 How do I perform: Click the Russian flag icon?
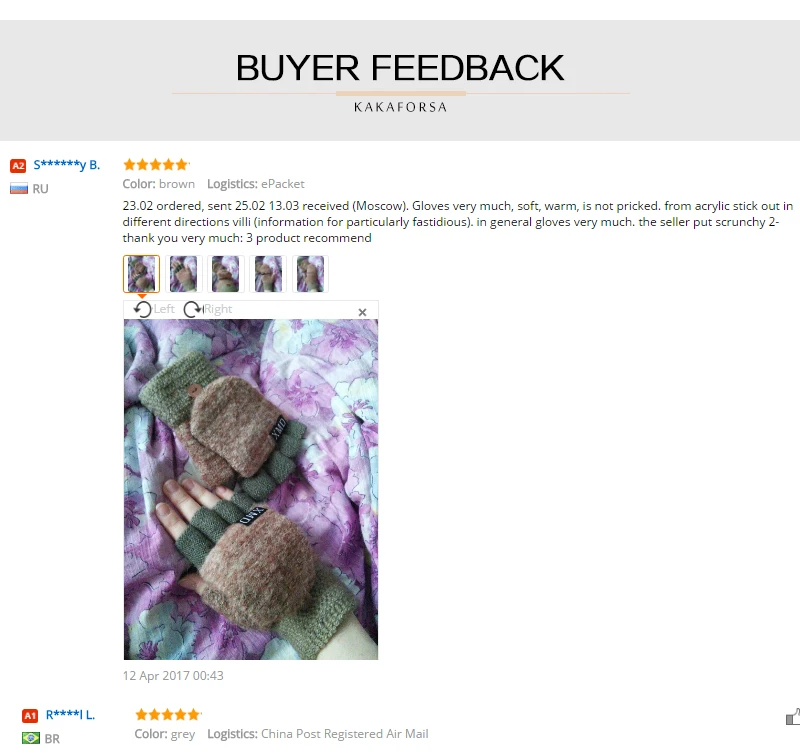coord(19,189)
